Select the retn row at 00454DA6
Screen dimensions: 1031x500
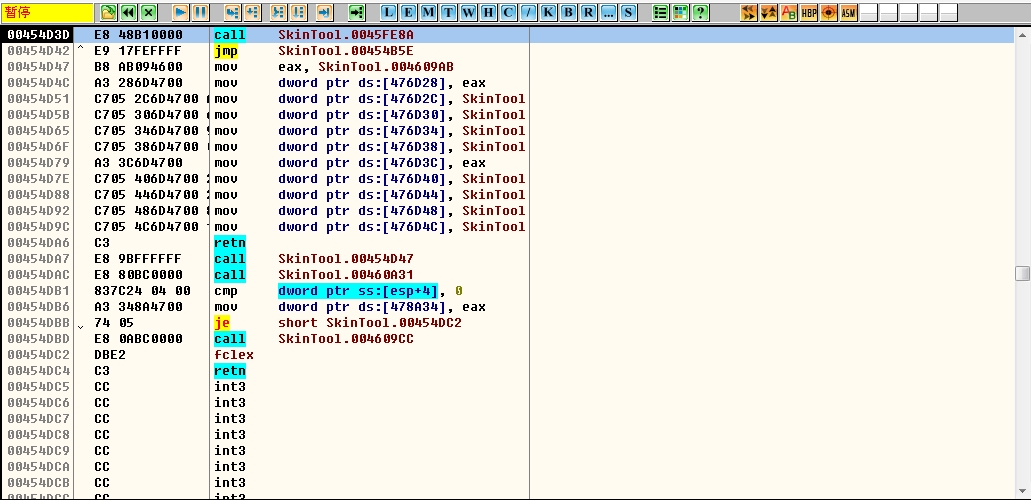pos(508,243)
